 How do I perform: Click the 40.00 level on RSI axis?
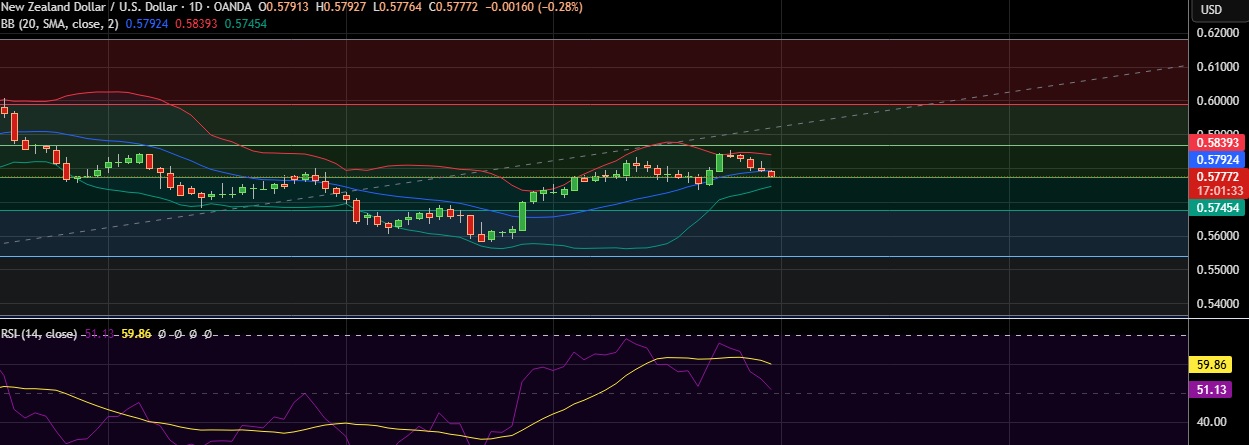pyautogui.click(x=1211, y=422)
